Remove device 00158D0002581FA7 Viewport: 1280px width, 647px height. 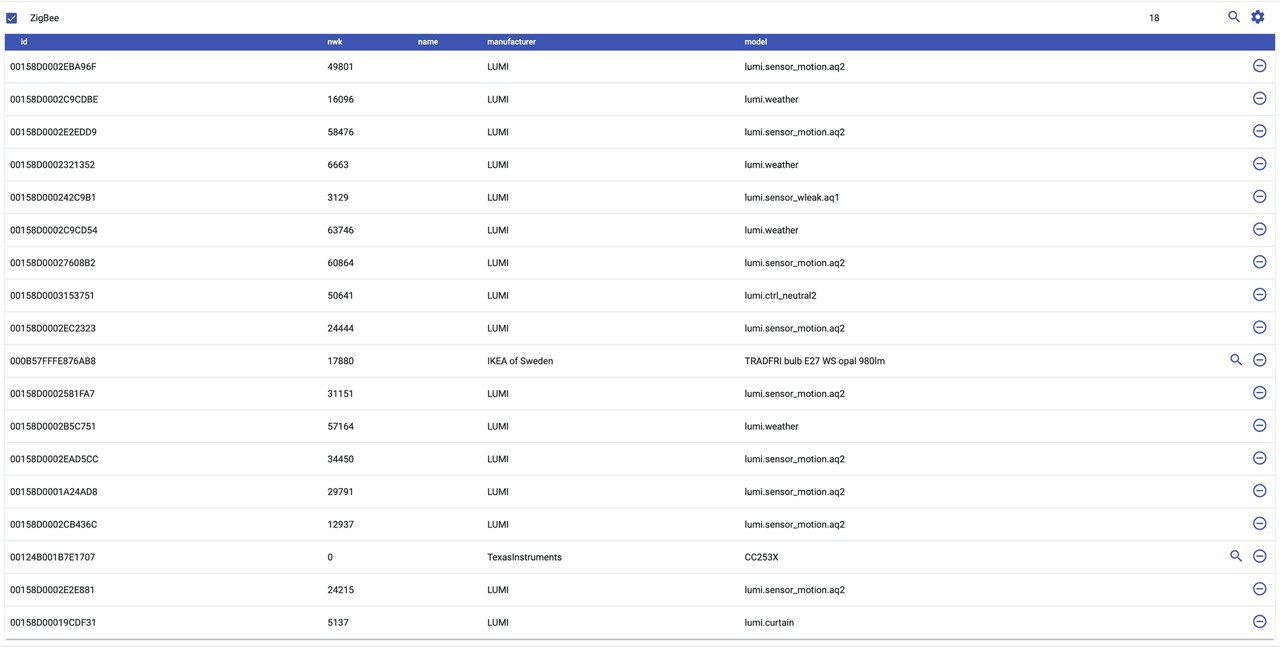[1260, 392]
